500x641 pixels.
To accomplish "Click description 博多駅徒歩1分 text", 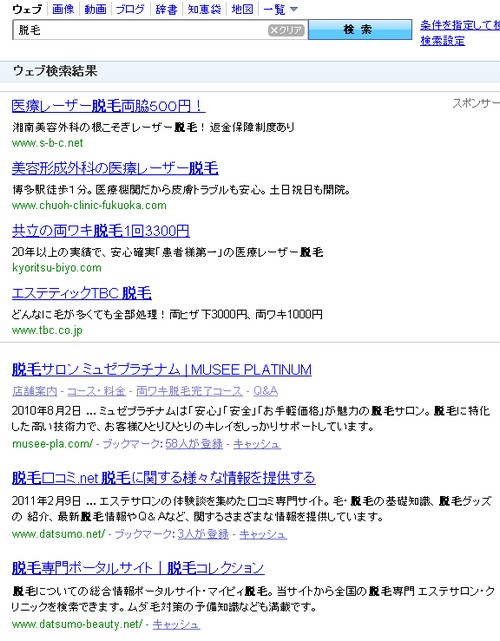I will (x=181, y=190).
